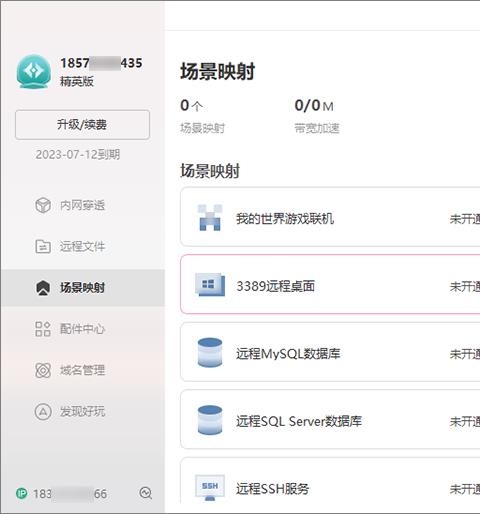Click the 发现好玩 circle icon

pyautogui.click(x=43, y=411)
